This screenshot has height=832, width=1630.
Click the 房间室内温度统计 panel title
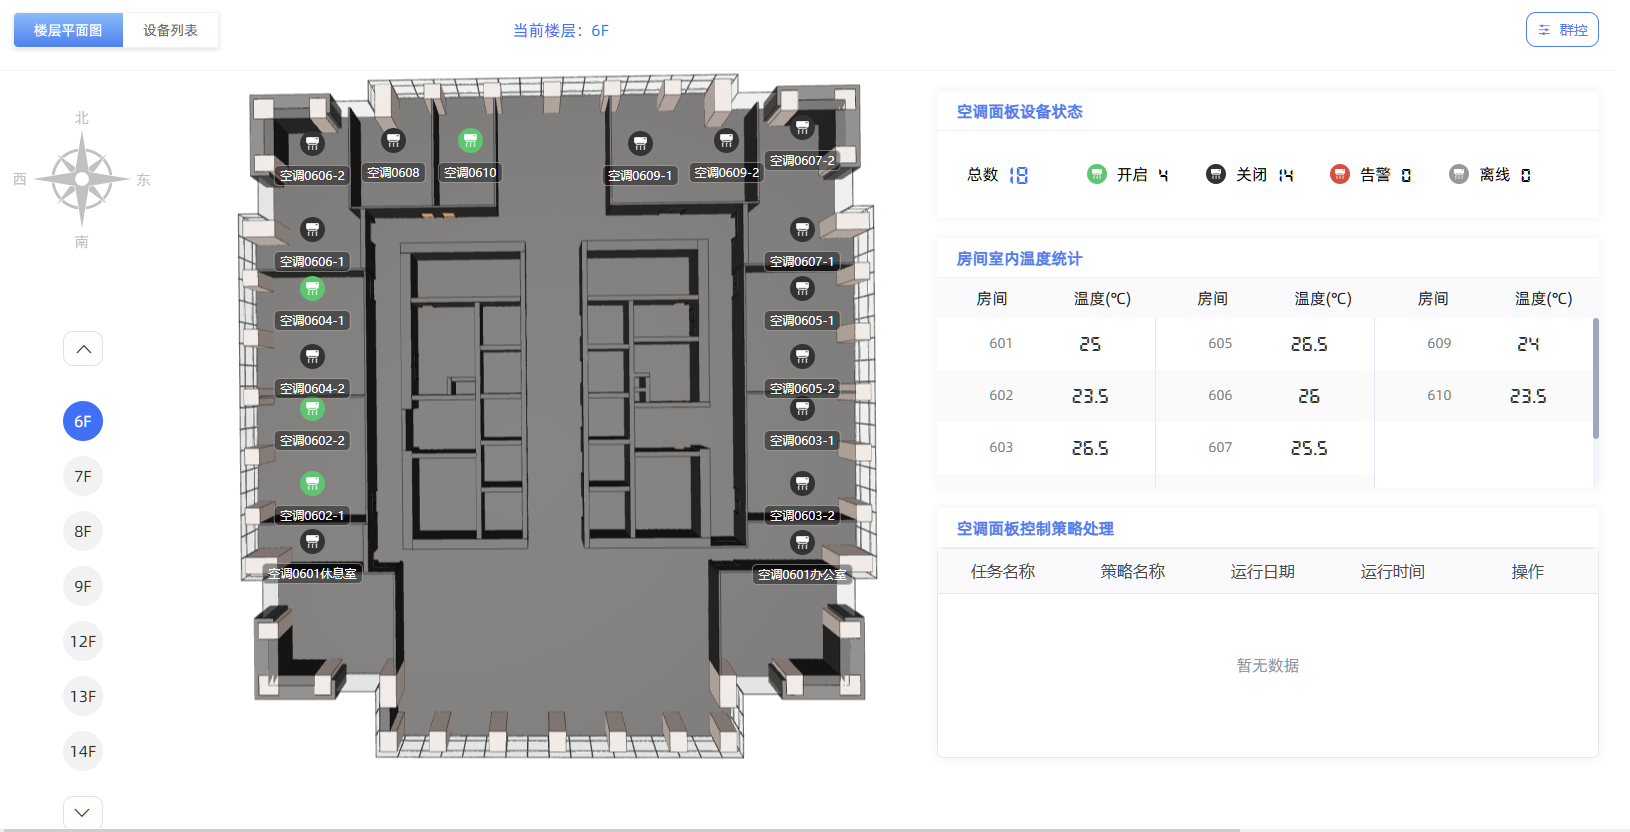pos(1019,258)
